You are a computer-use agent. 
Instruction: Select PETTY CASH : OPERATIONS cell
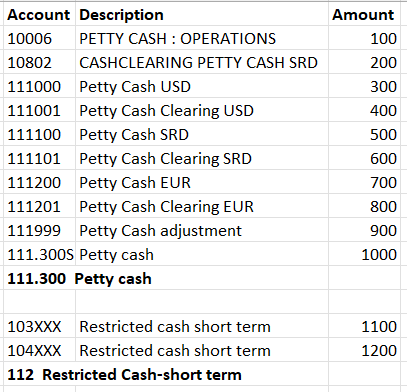pos(202,38)
